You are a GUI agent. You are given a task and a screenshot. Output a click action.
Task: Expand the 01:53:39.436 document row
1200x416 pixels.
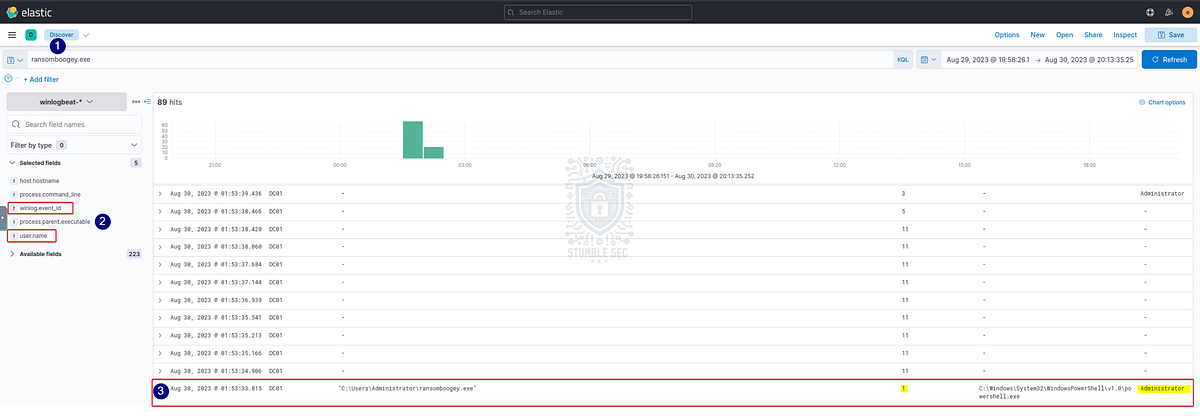(x=160, y=193)
